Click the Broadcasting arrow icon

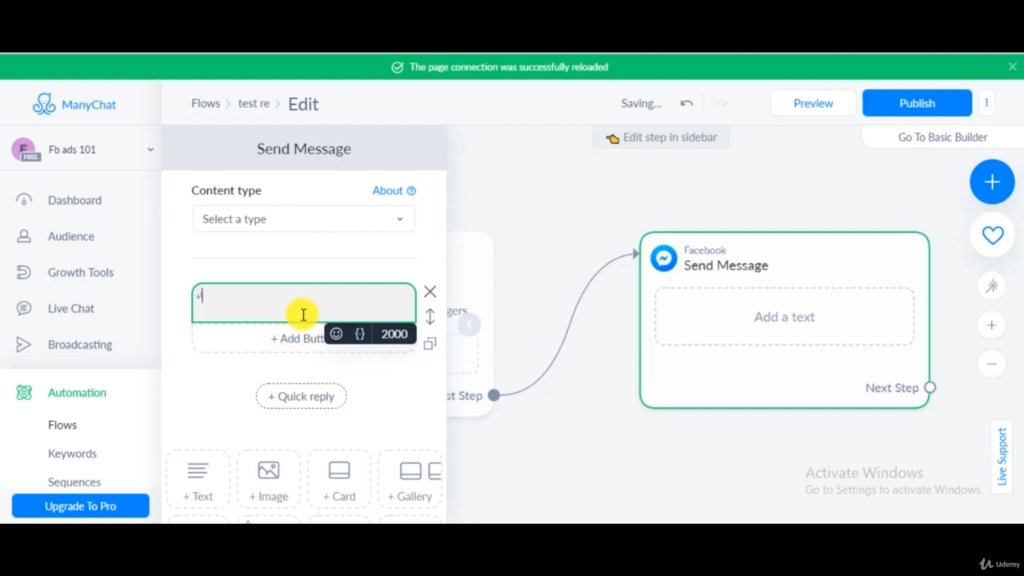(x=24, y=344)
